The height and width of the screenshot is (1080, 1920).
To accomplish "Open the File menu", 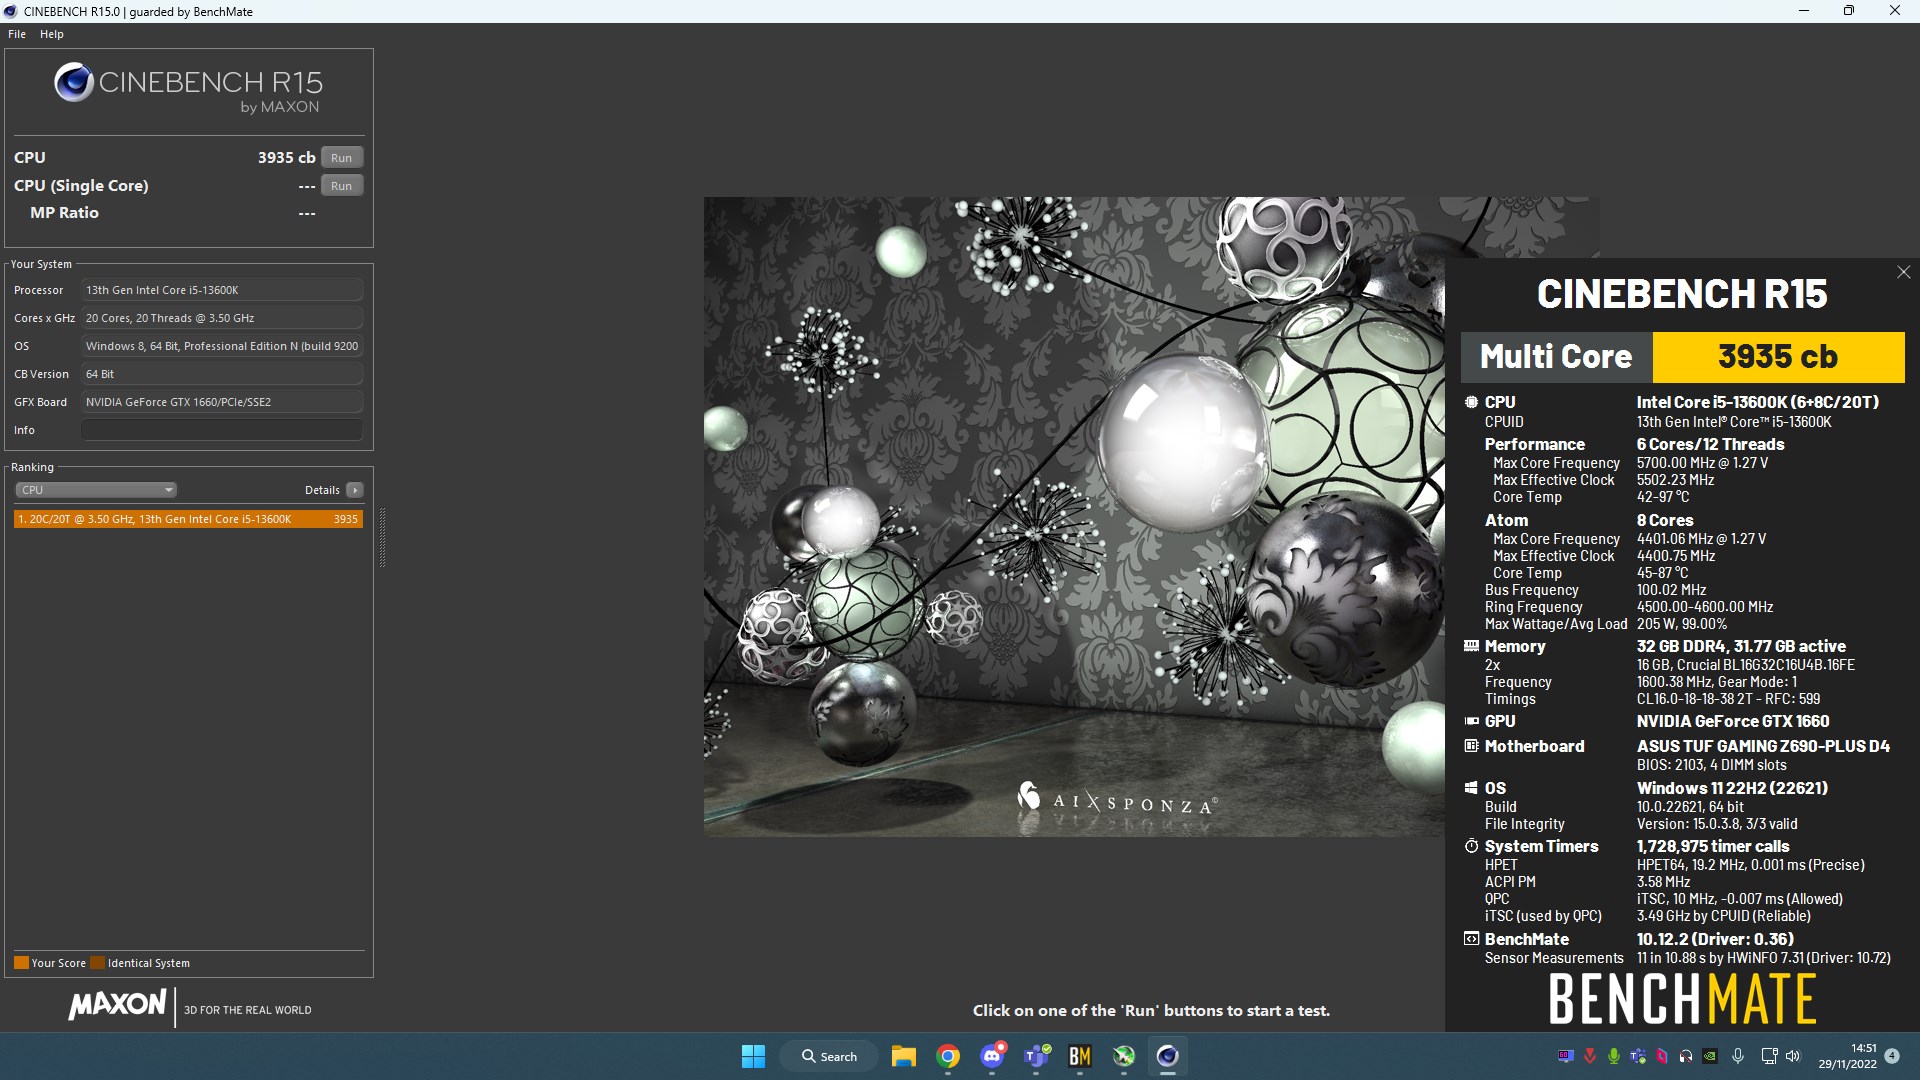I will [17, 34].
